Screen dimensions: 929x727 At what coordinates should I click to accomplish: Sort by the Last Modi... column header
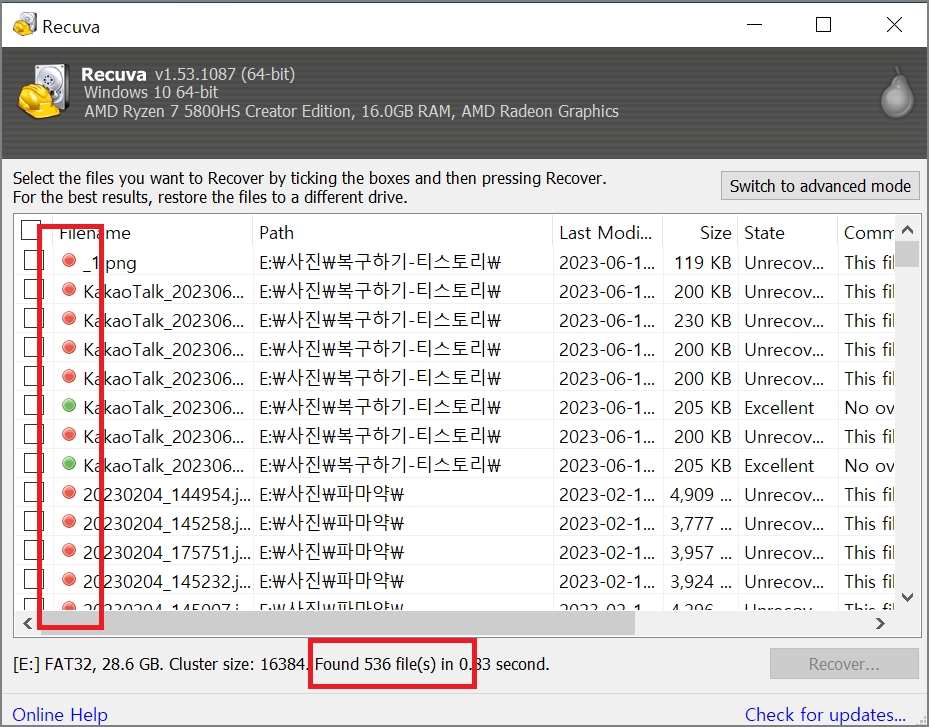608,233
